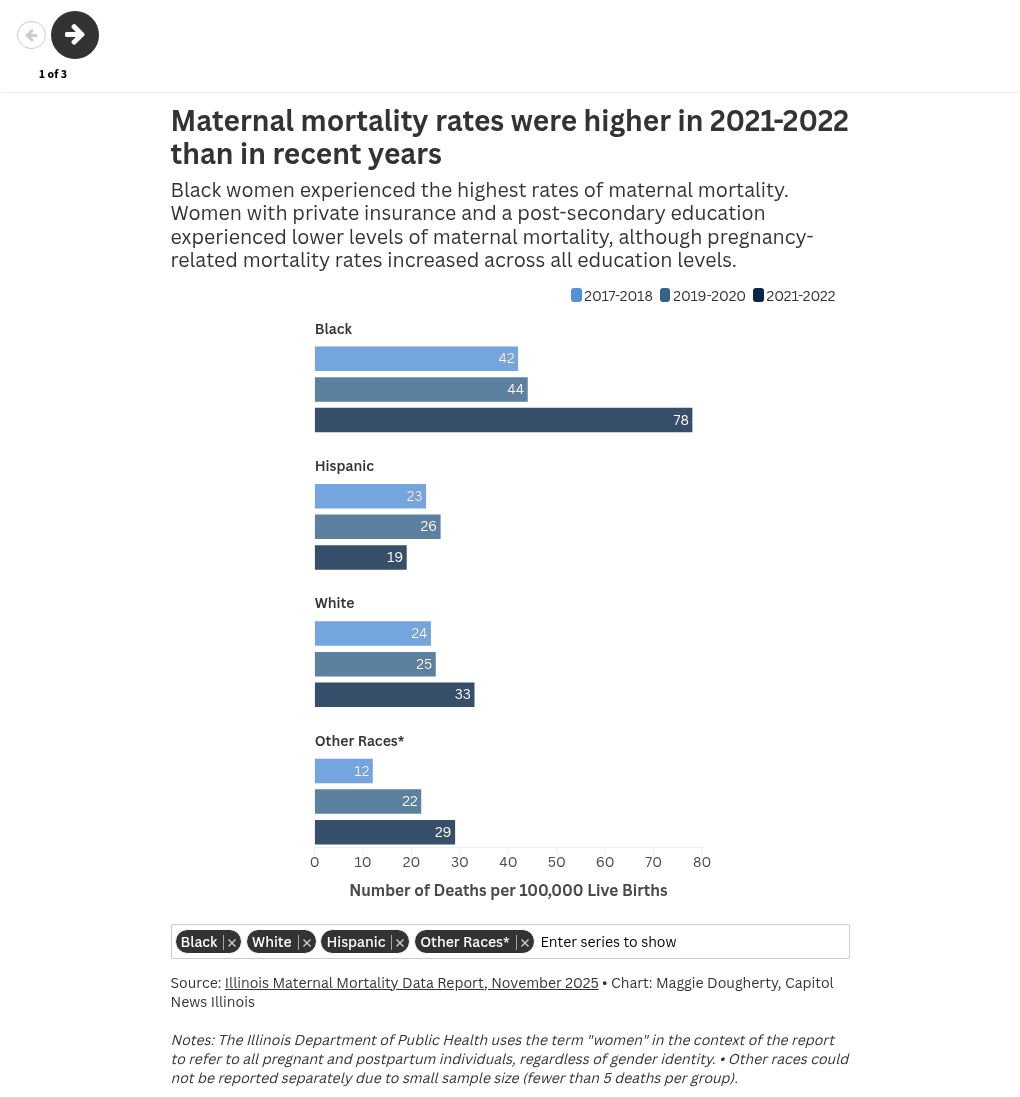Click the Hispanic 2021-2022 bar showing 19

tap(360, 557)
